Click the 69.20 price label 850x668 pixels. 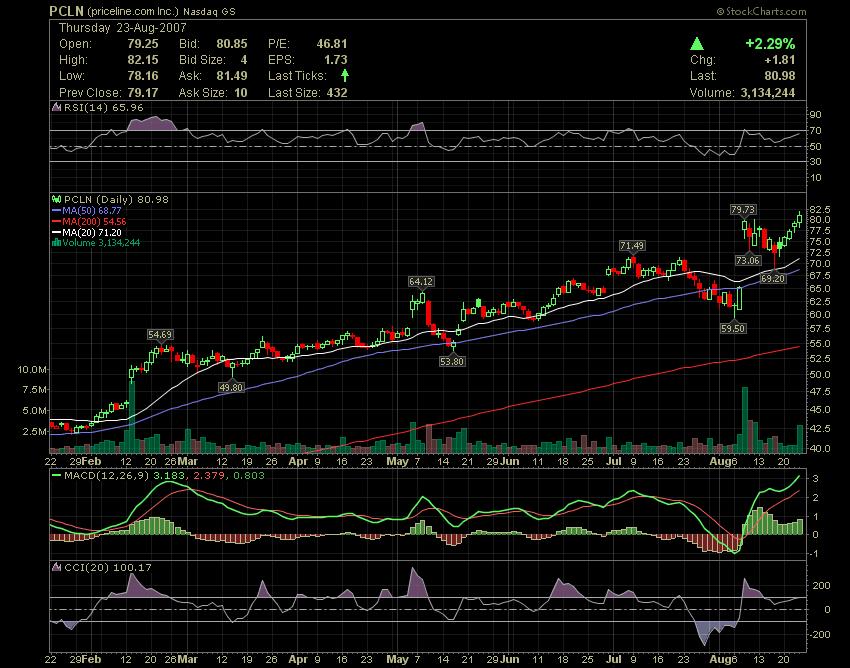pyautogui.click(x=772, y=278)
